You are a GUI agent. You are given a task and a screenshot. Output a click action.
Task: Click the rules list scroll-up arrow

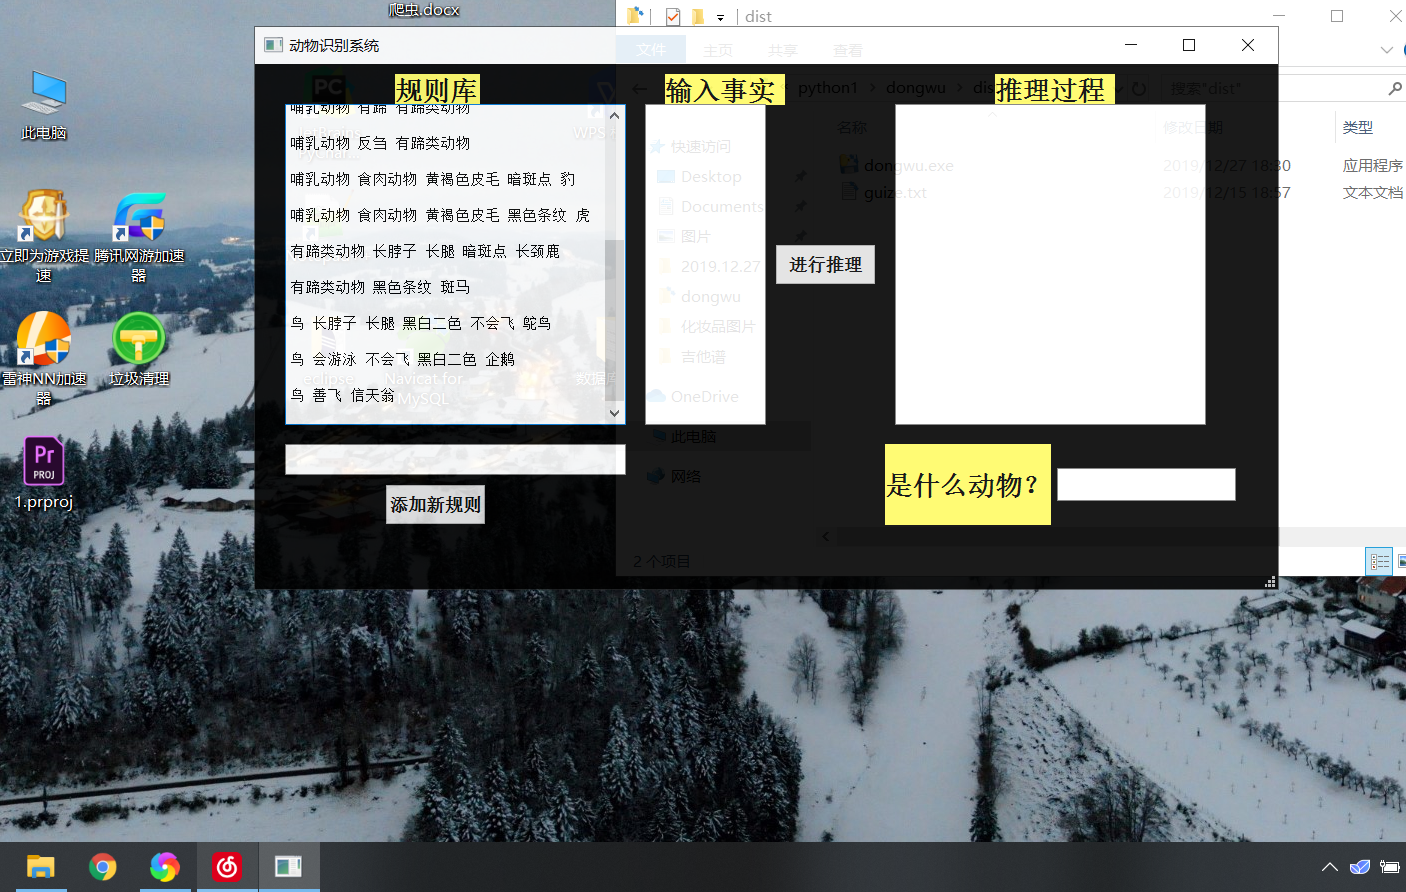coord(614,116)
